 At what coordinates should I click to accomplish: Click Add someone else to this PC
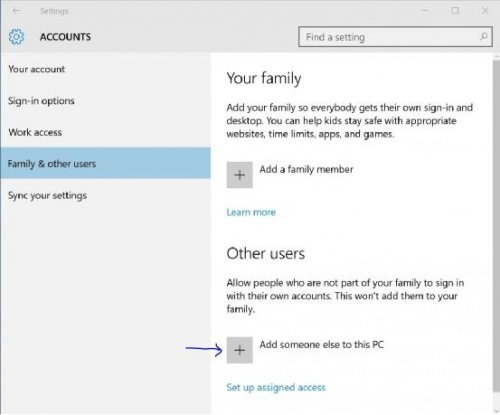(x=322, y=344)
